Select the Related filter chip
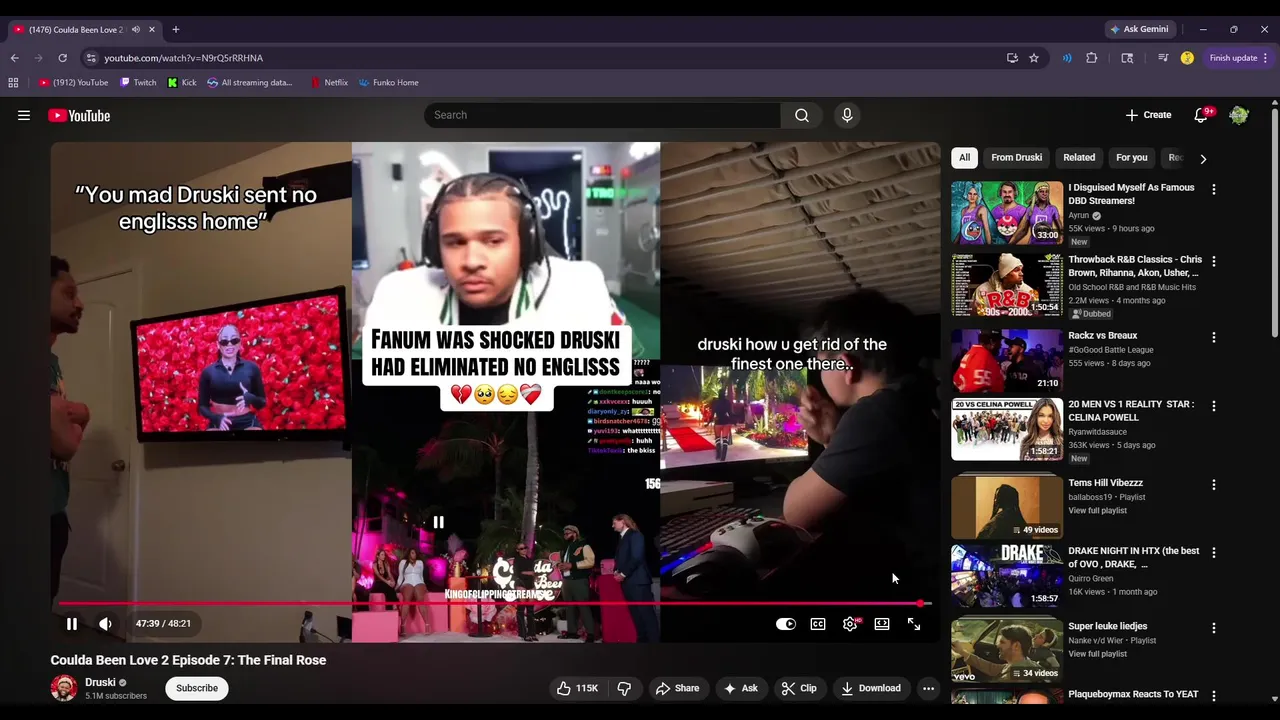The height and width of the screenshot is (720, 1280). click(1079, 157)
